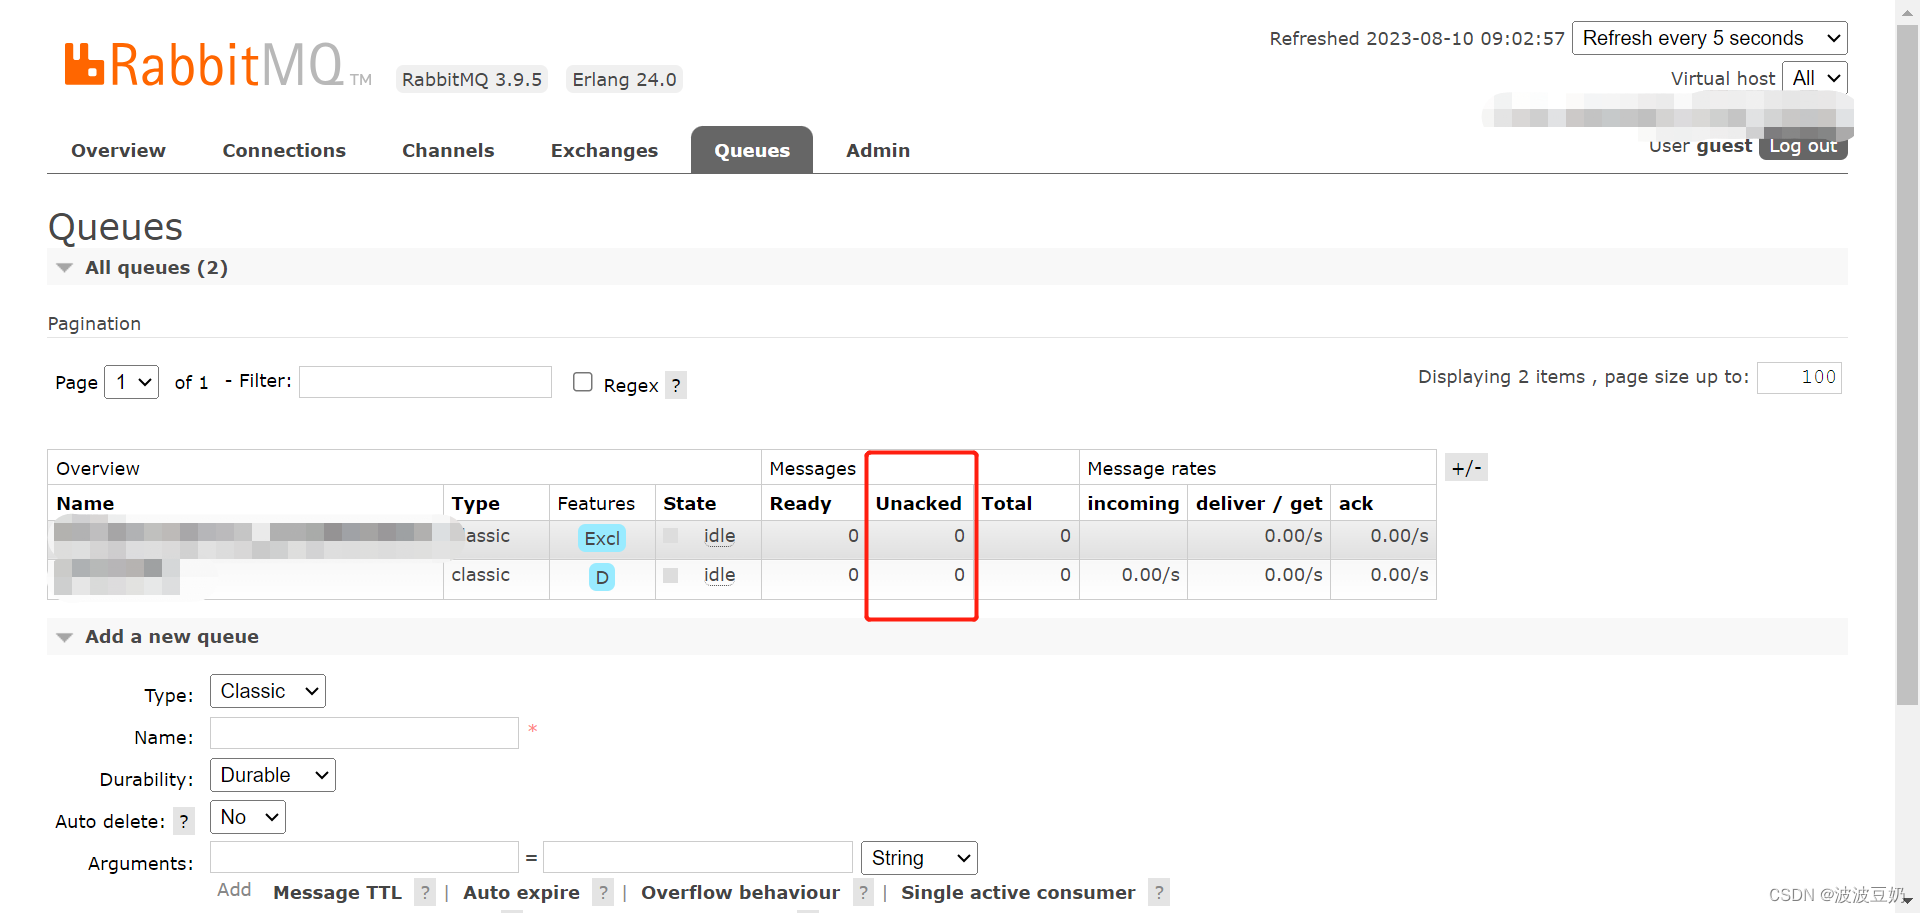Click the guest user name
This screenshot has height=913, width=1920.
pyautogui.click(x=1724, y=146)
